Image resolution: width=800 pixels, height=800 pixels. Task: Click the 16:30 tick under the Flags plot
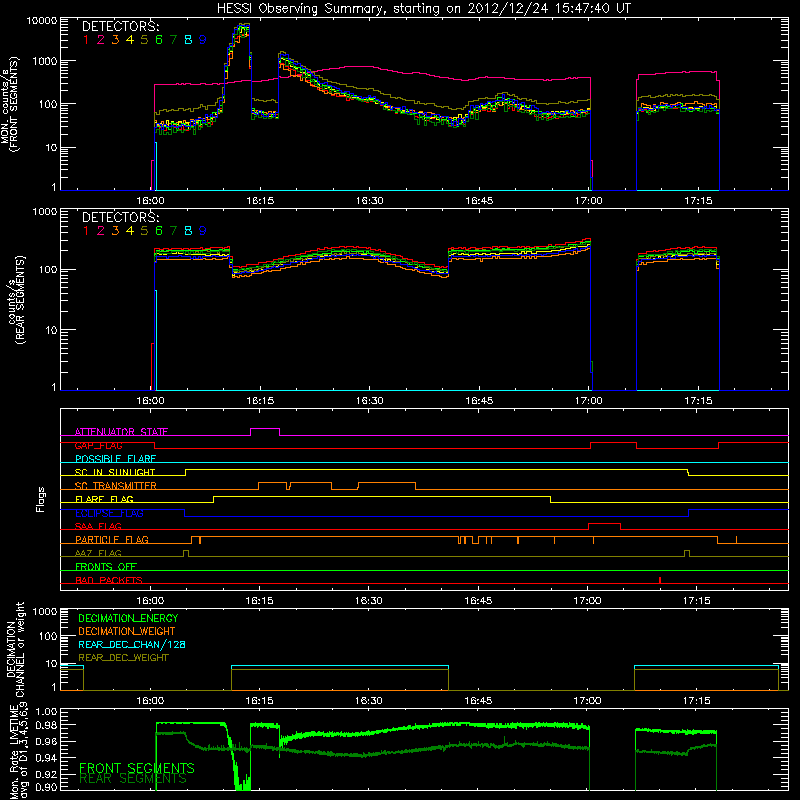[x=368, y=601]
